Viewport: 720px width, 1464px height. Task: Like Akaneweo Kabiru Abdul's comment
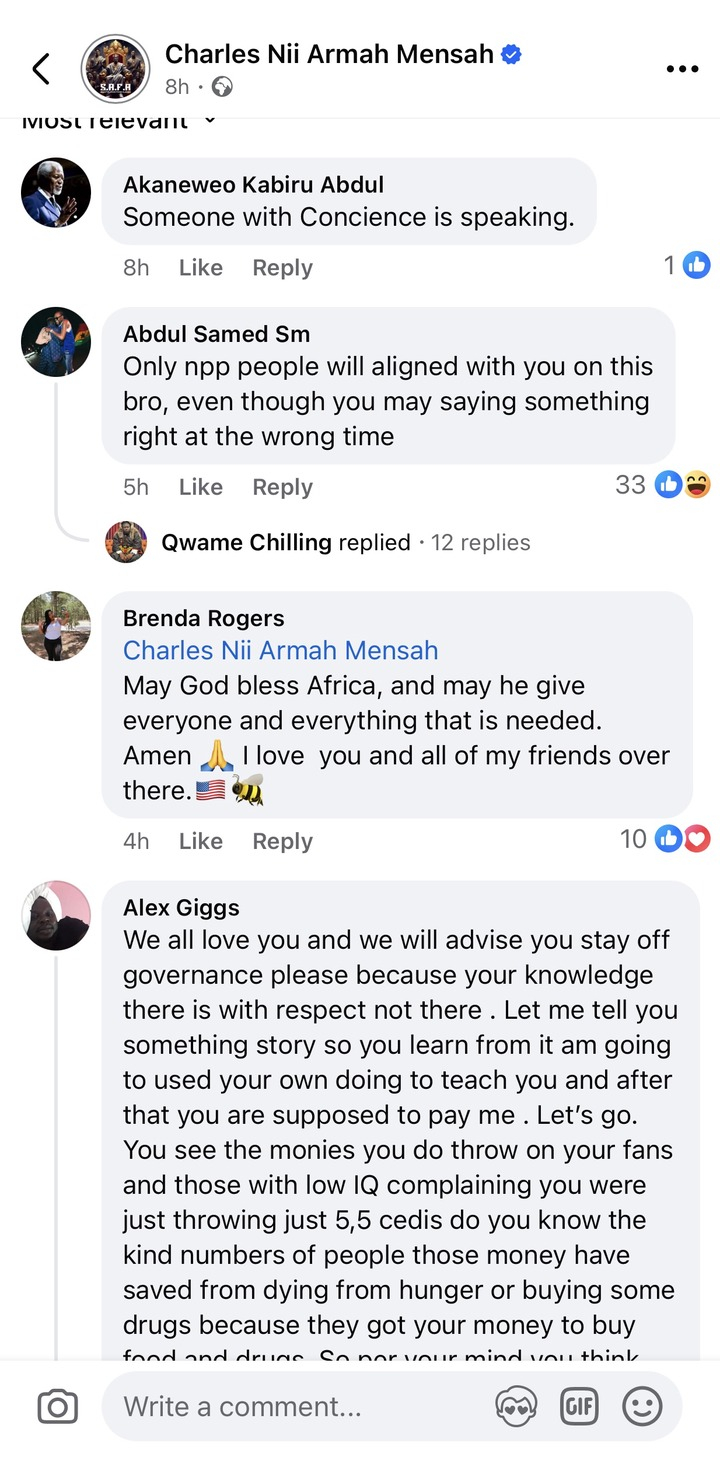200,268
